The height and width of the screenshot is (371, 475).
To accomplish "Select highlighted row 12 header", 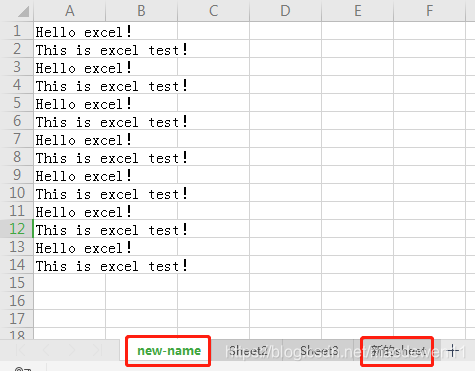I will point(17,229).
